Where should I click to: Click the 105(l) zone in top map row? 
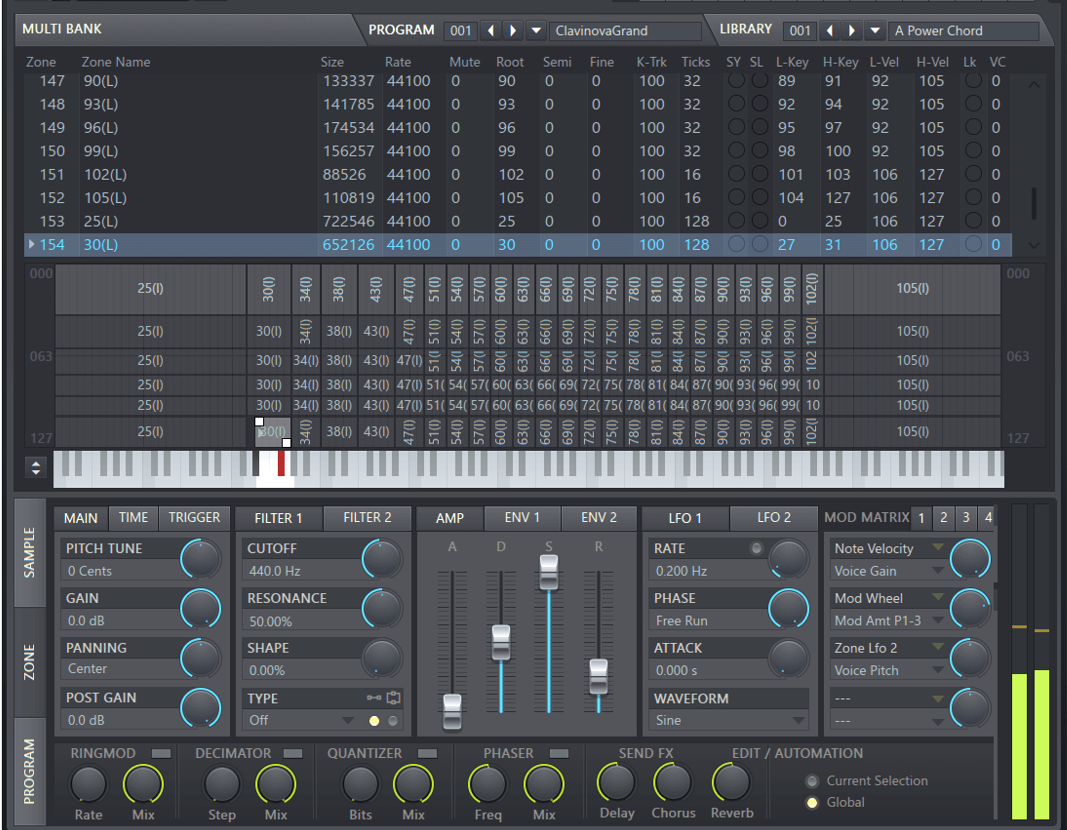[x=912, y=288]
